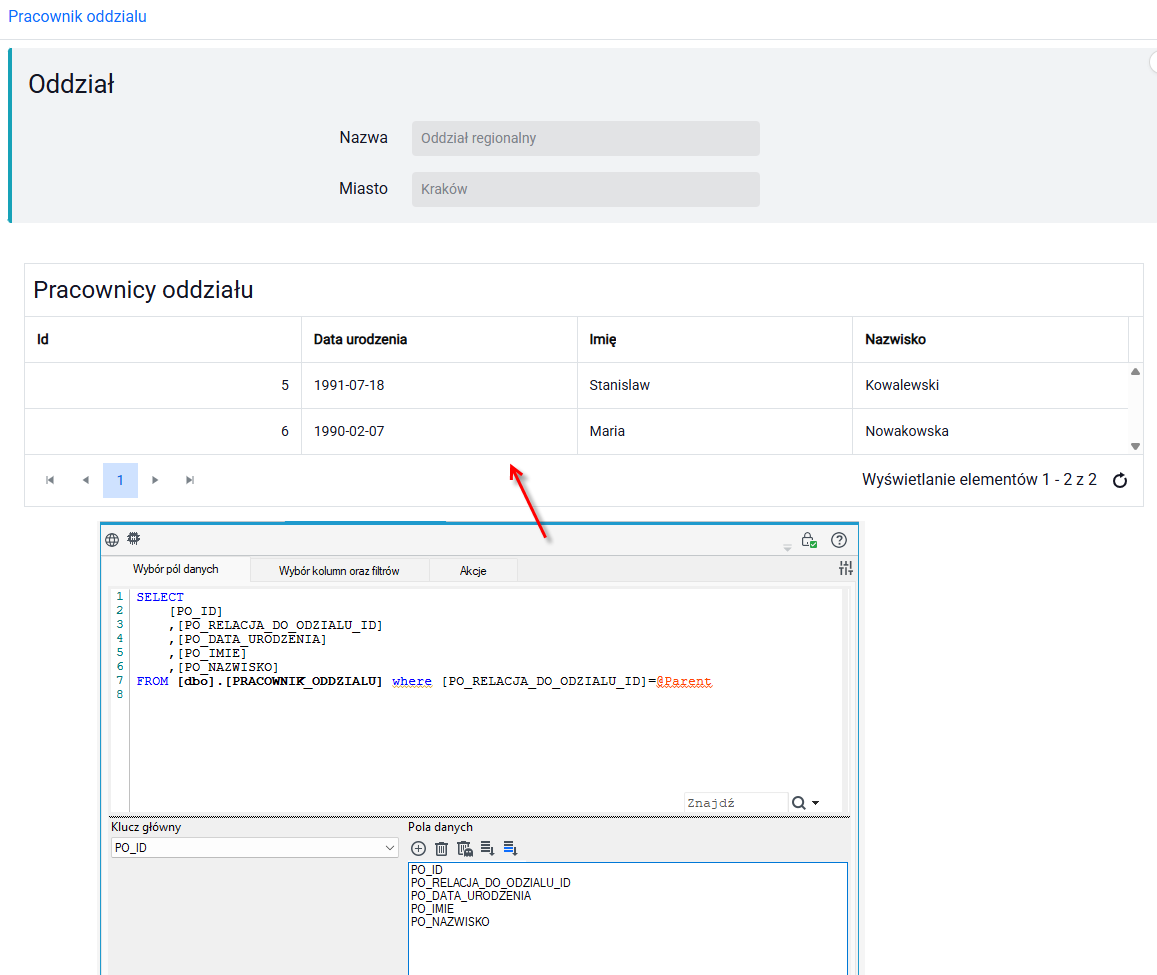
Task: Refresh the Pracownicy oddziału grid
Action: 1120,480
